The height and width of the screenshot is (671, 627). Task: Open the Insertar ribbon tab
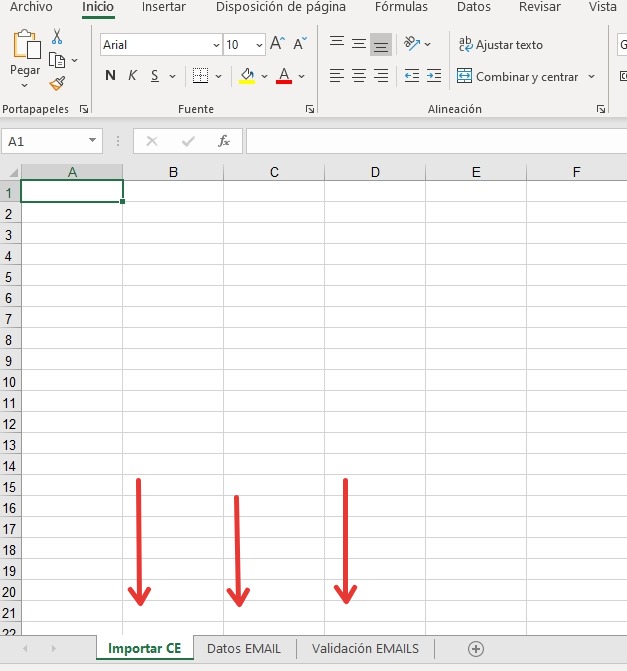coord(163,7)
